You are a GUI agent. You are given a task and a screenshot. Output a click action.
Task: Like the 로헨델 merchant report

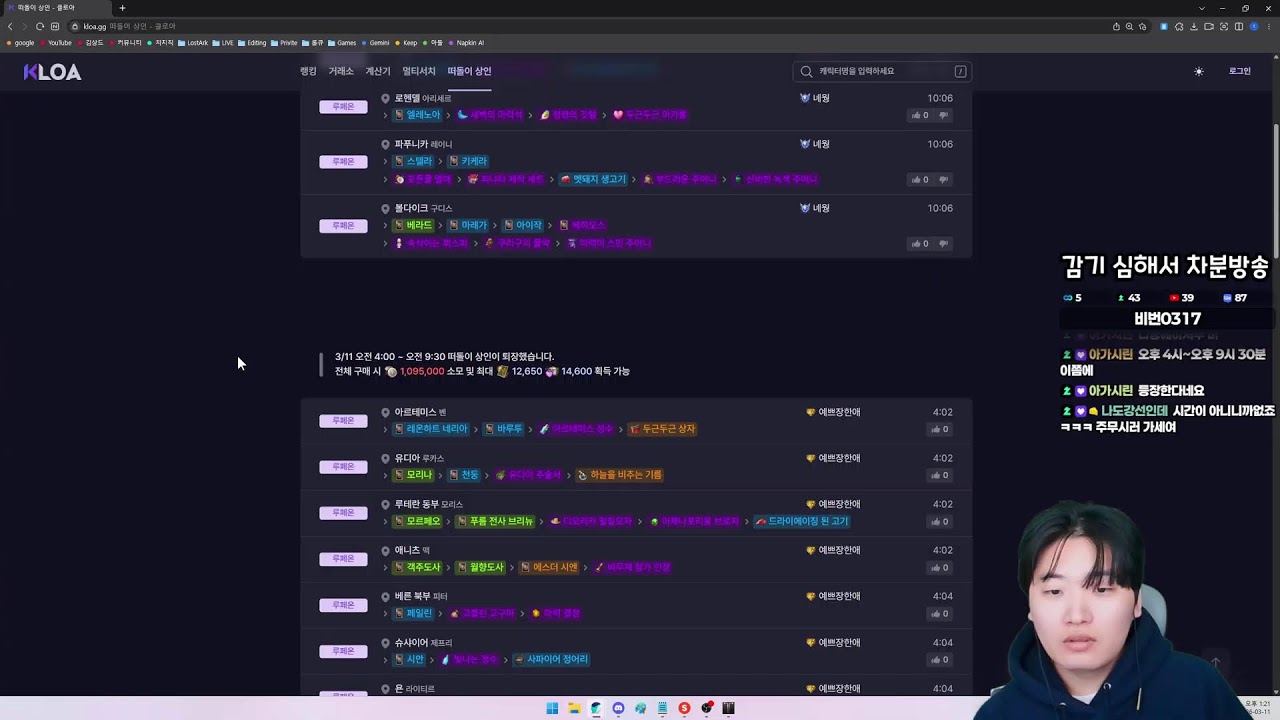(x=920, y=115)
